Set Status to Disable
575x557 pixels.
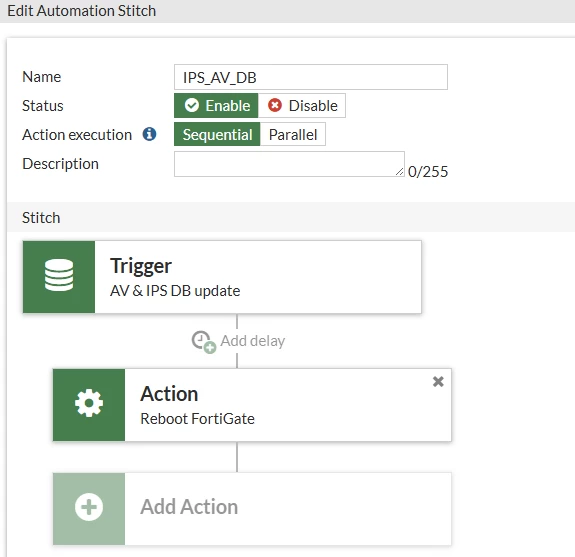(x=302, y=106)
